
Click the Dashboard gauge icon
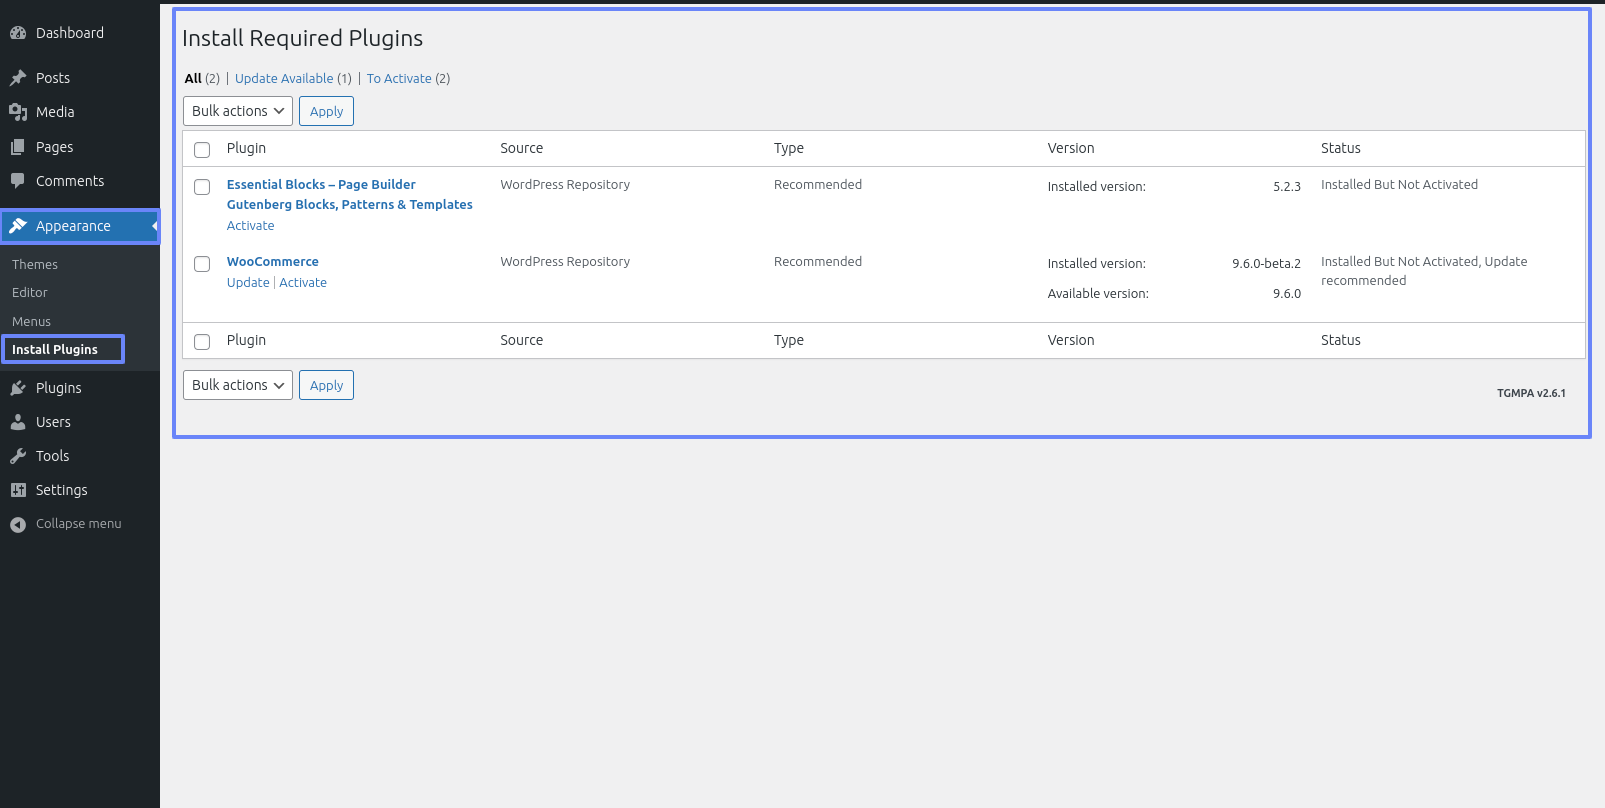pos(18,33)
